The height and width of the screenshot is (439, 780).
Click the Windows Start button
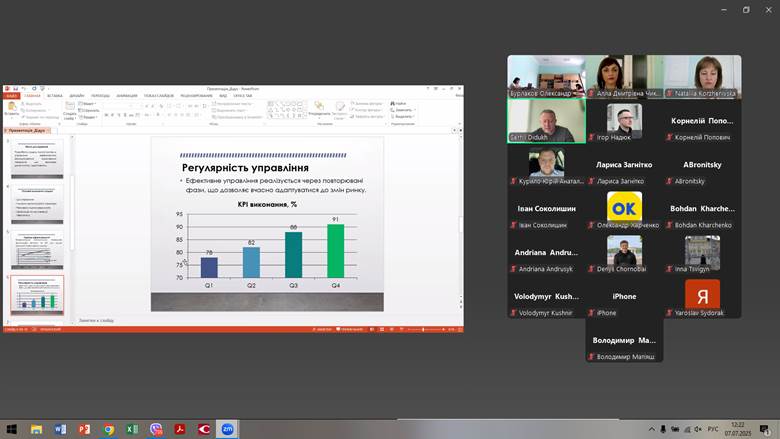[x=12, y=429]
